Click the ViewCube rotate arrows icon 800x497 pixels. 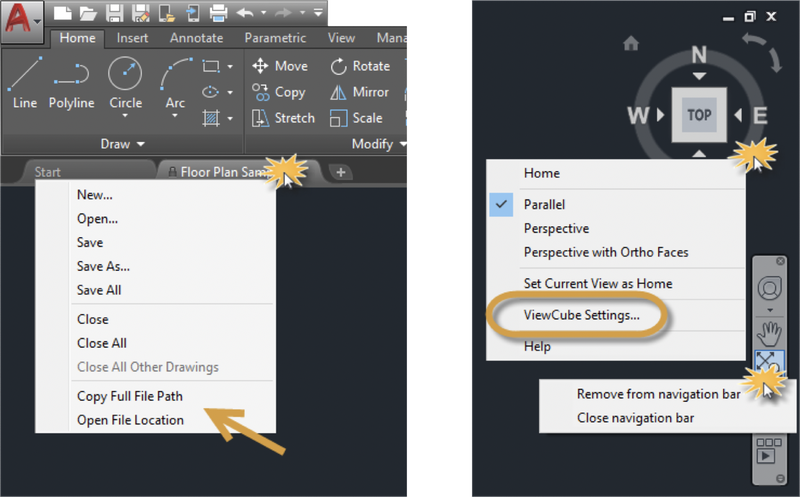pyautogui.click(x=762, y=53)
